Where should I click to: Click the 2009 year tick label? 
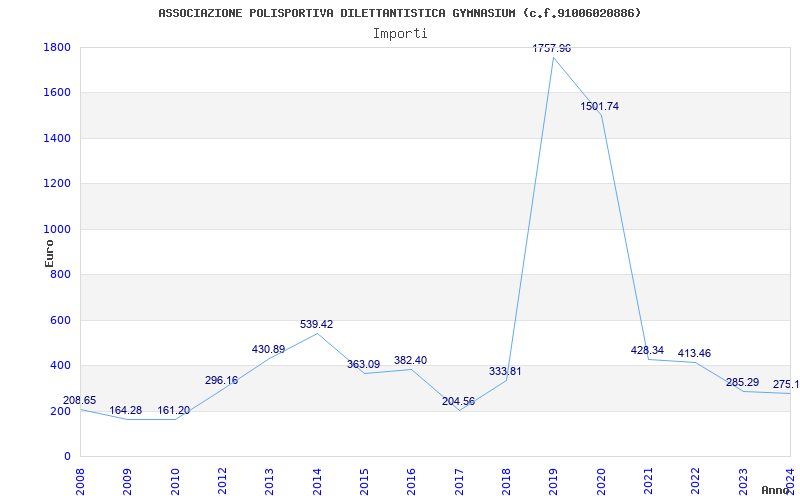128,482
